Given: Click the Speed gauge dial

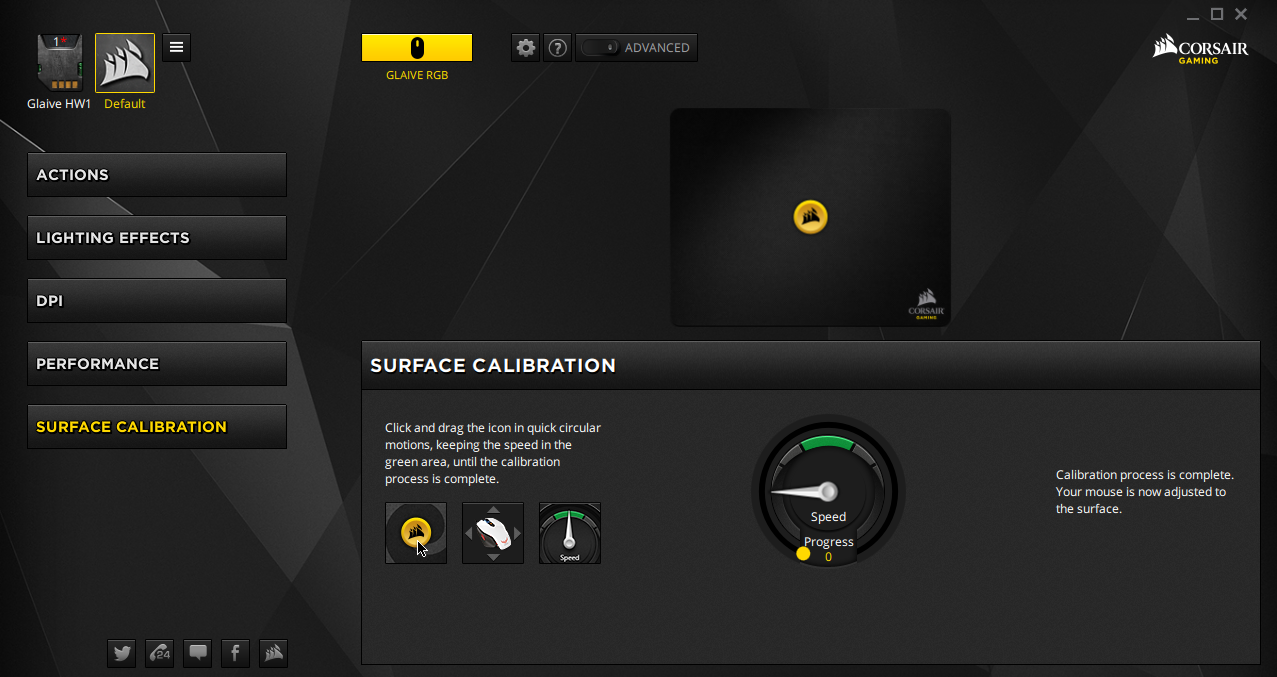Looking at the screenshot, I should click(828, 492).
